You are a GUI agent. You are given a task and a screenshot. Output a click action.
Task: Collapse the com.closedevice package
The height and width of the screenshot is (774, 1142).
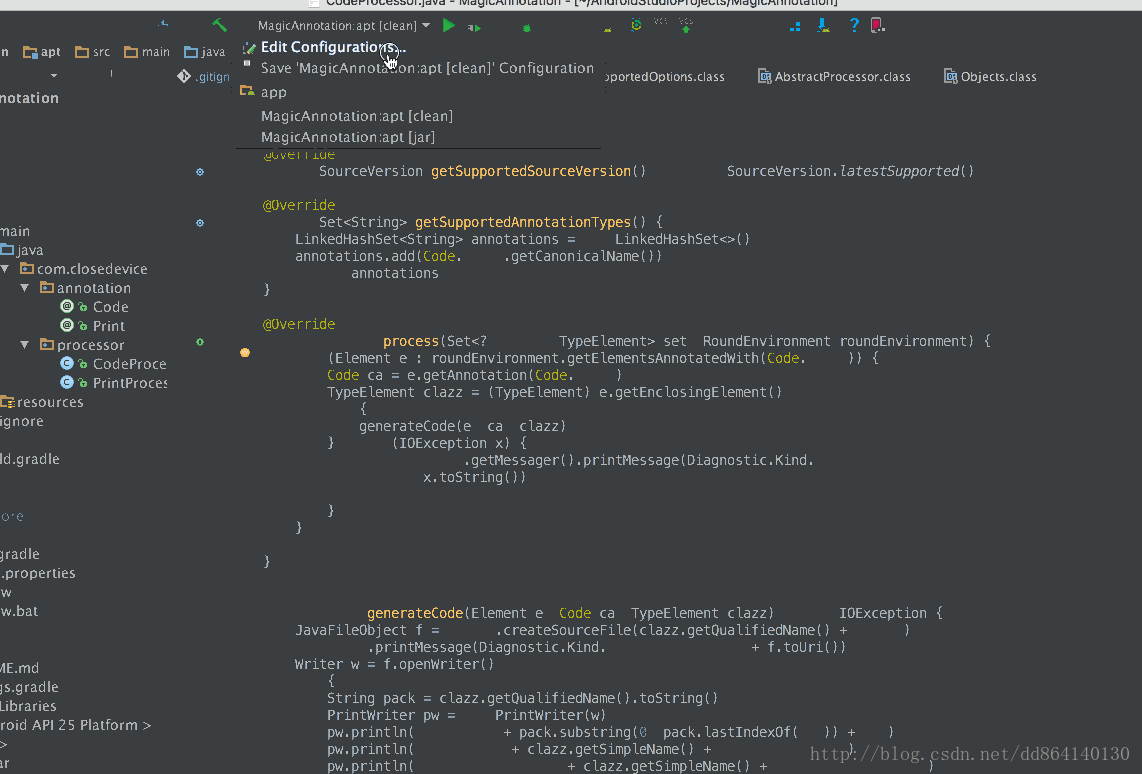[5, 269]
